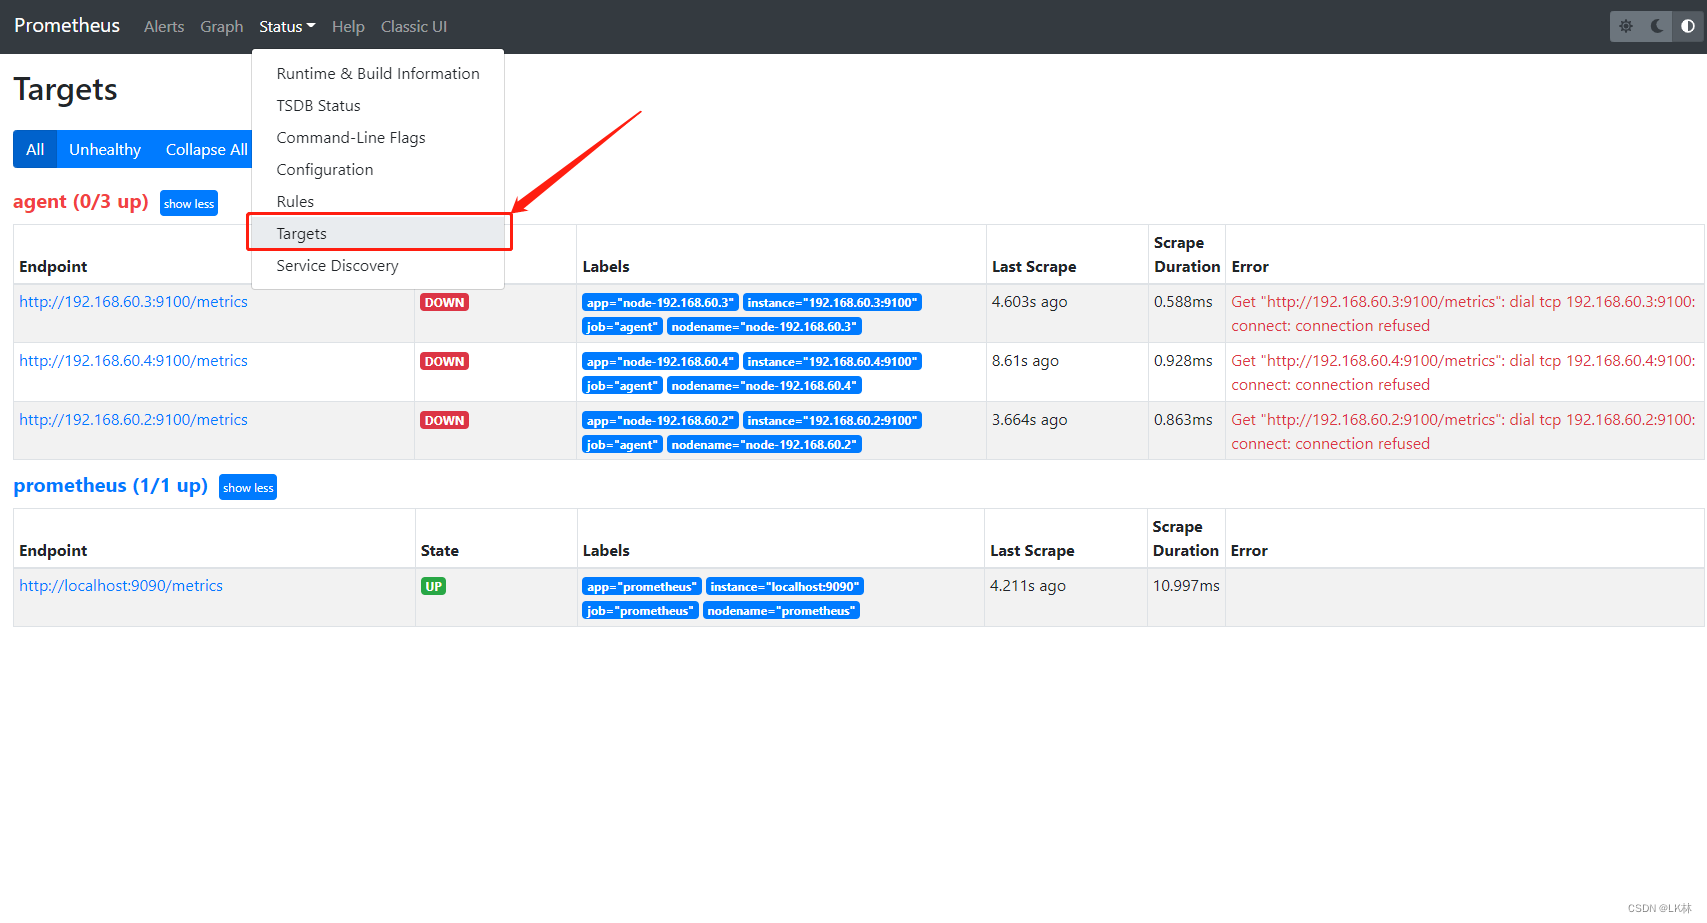Switch to Classic UI
Viewport: 1707px width, 923px height.
(414, 27)
